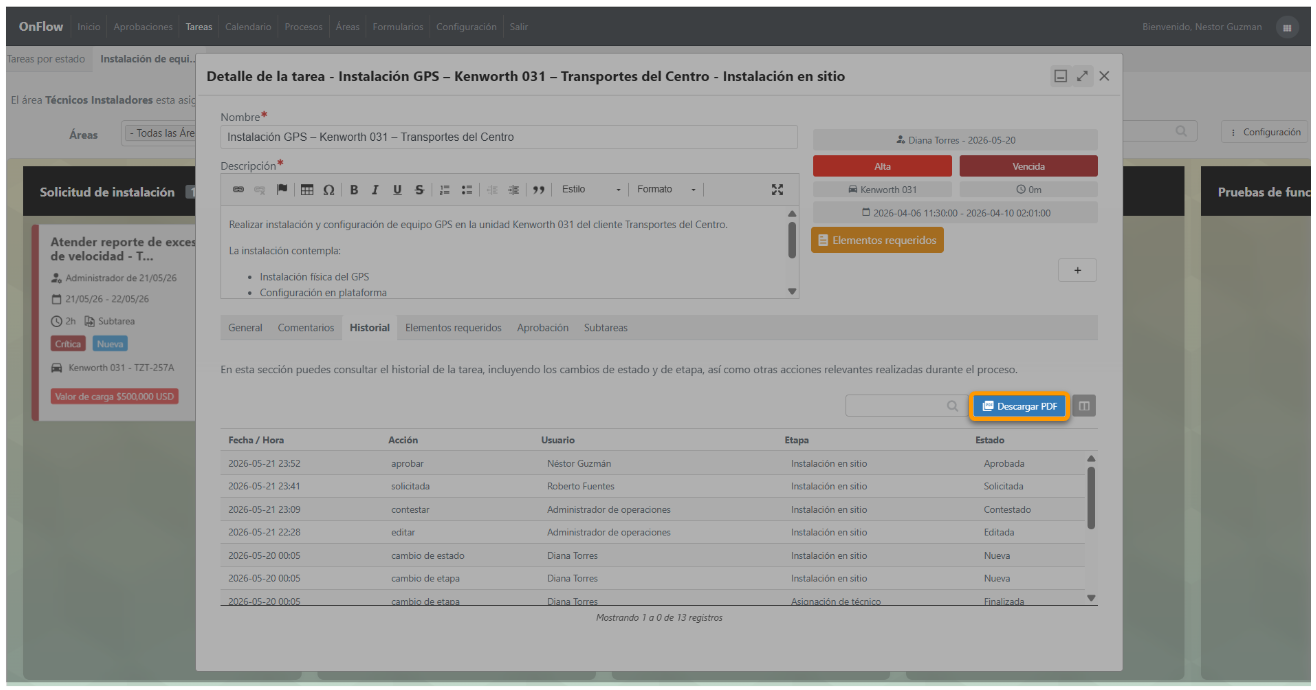Viewport: 1316px width, 690px height.
Task: Download the history as PDF
Action: click(x=1020, y=406)
